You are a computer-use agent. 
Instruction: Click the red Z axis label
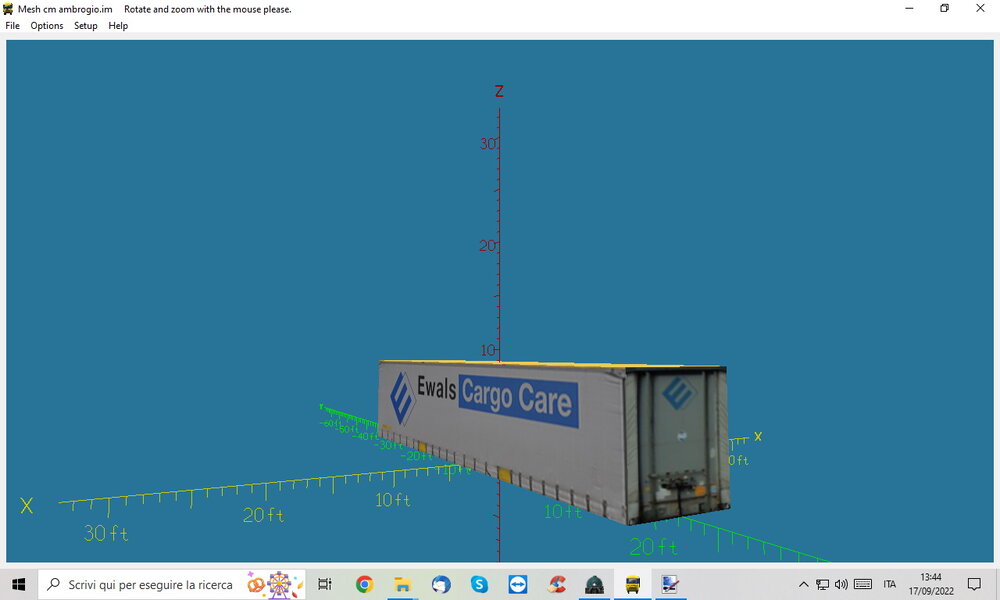point(499,91)
